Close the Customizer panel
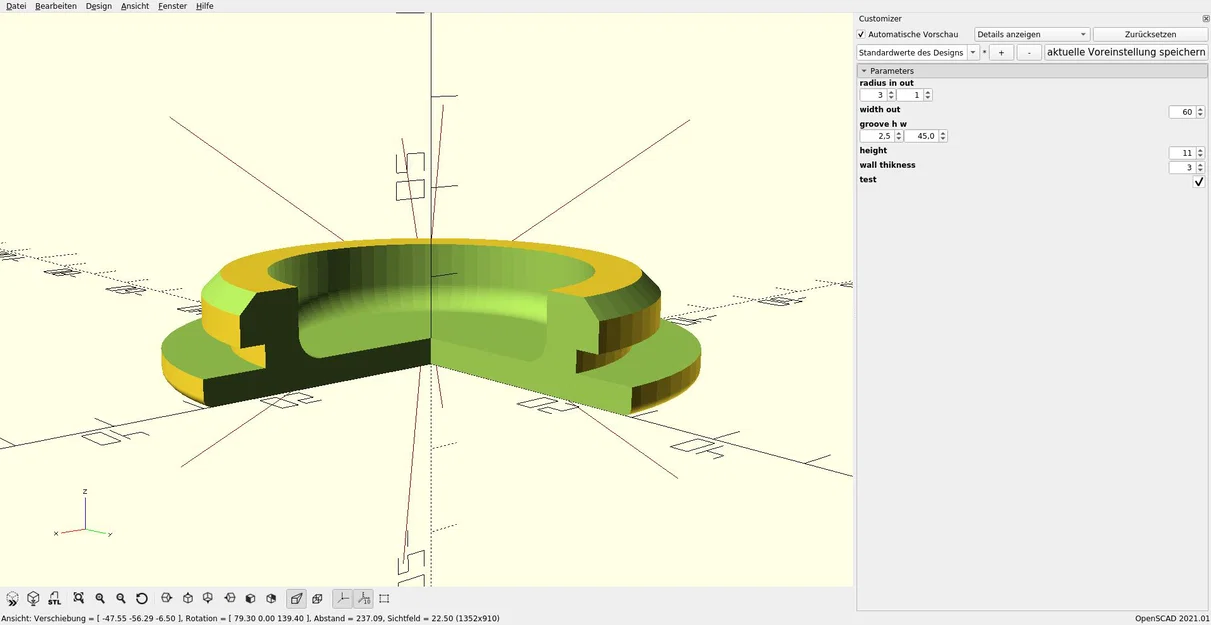 point(1205,19)
